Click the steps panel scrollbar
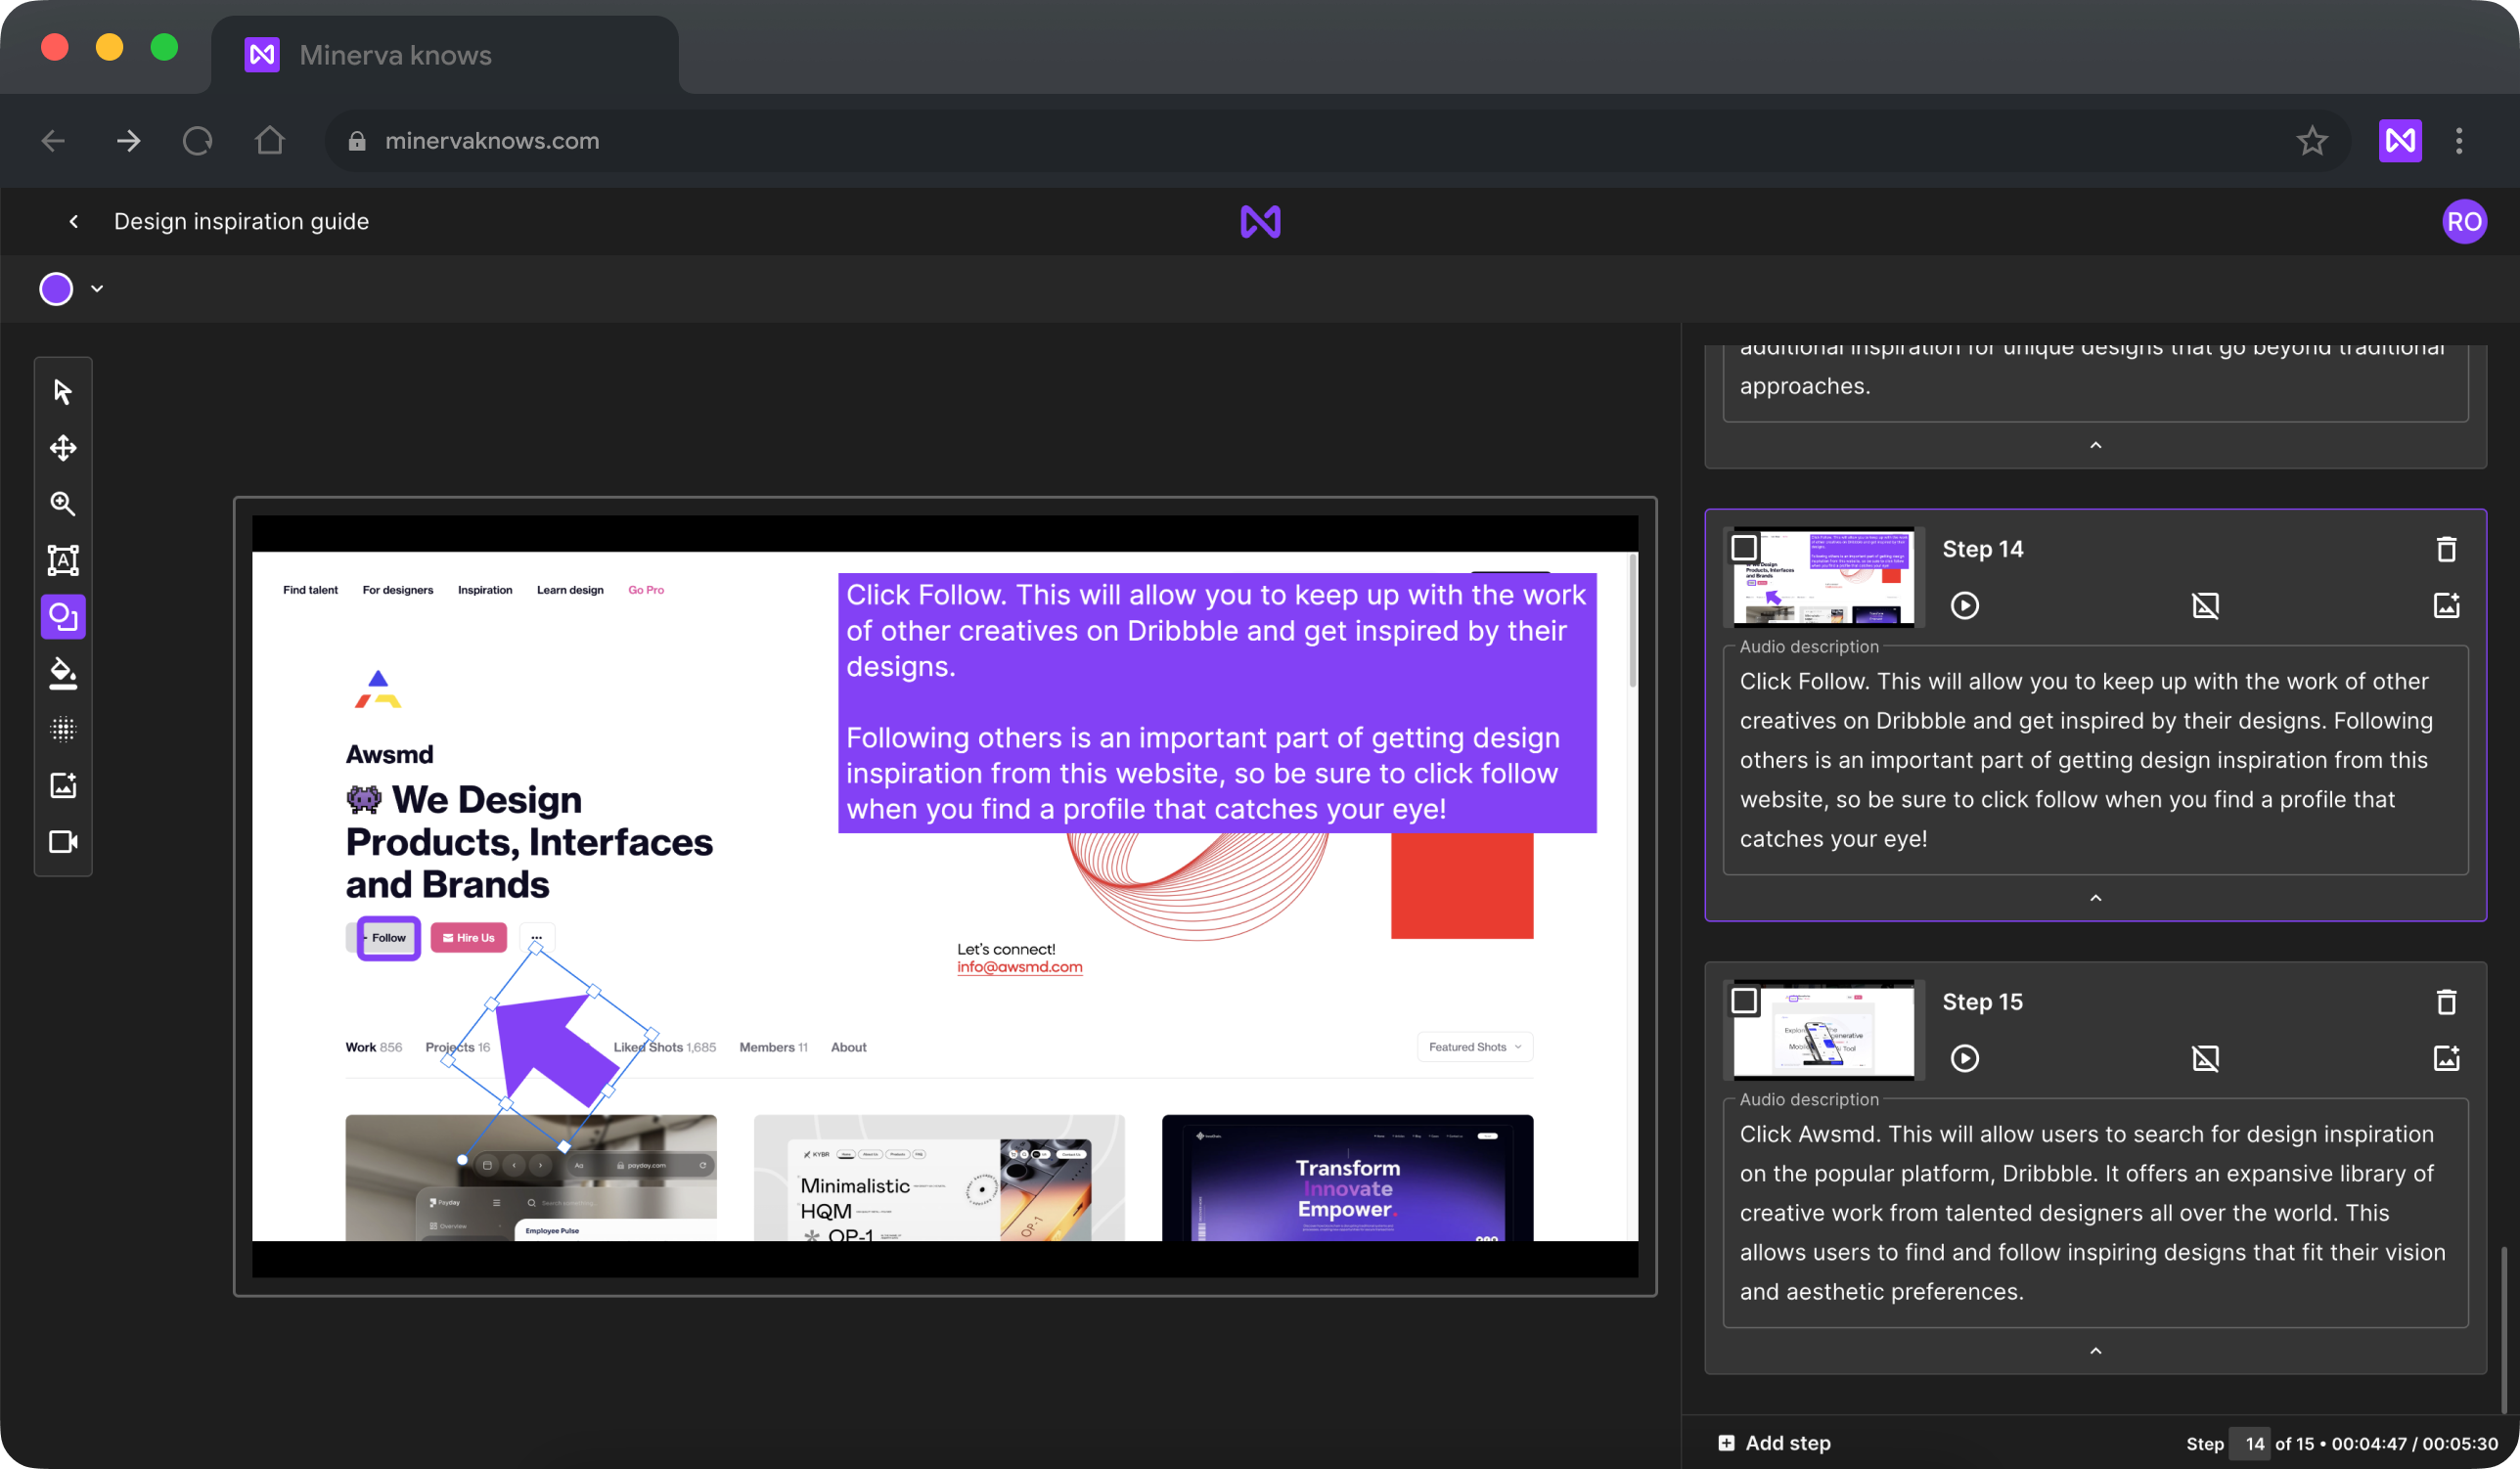This screenshot has width=2520, height=1469. coord(2503,1330)
